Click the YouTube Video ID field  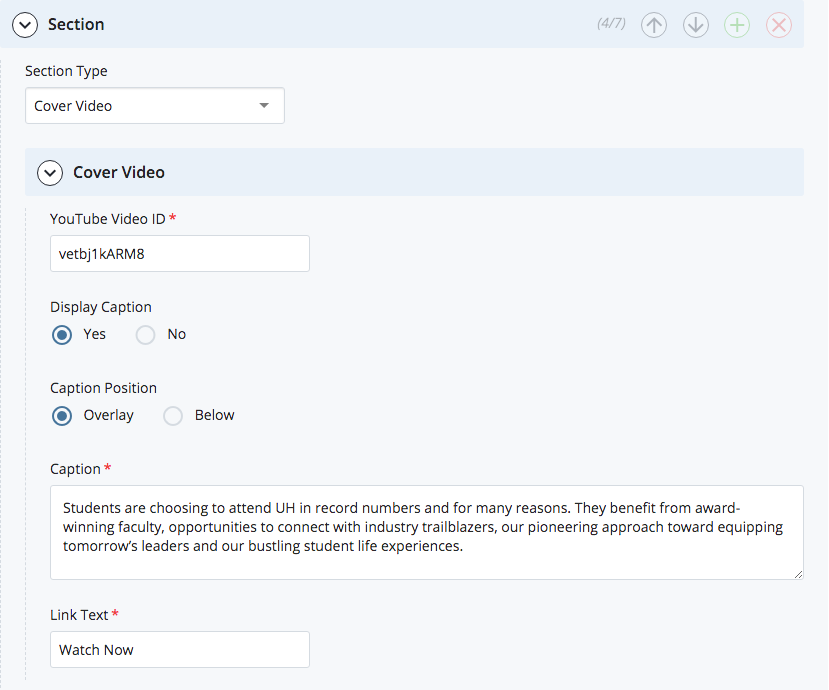coord(180,254)
